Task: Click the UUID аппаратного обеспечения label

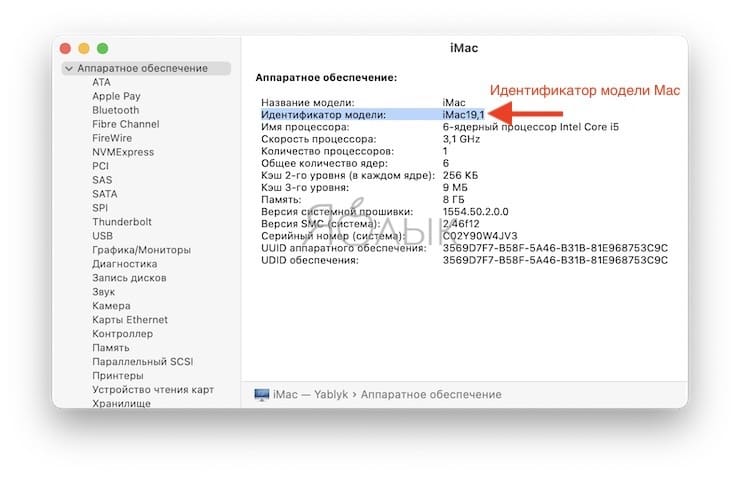Action: coord(344,248)
